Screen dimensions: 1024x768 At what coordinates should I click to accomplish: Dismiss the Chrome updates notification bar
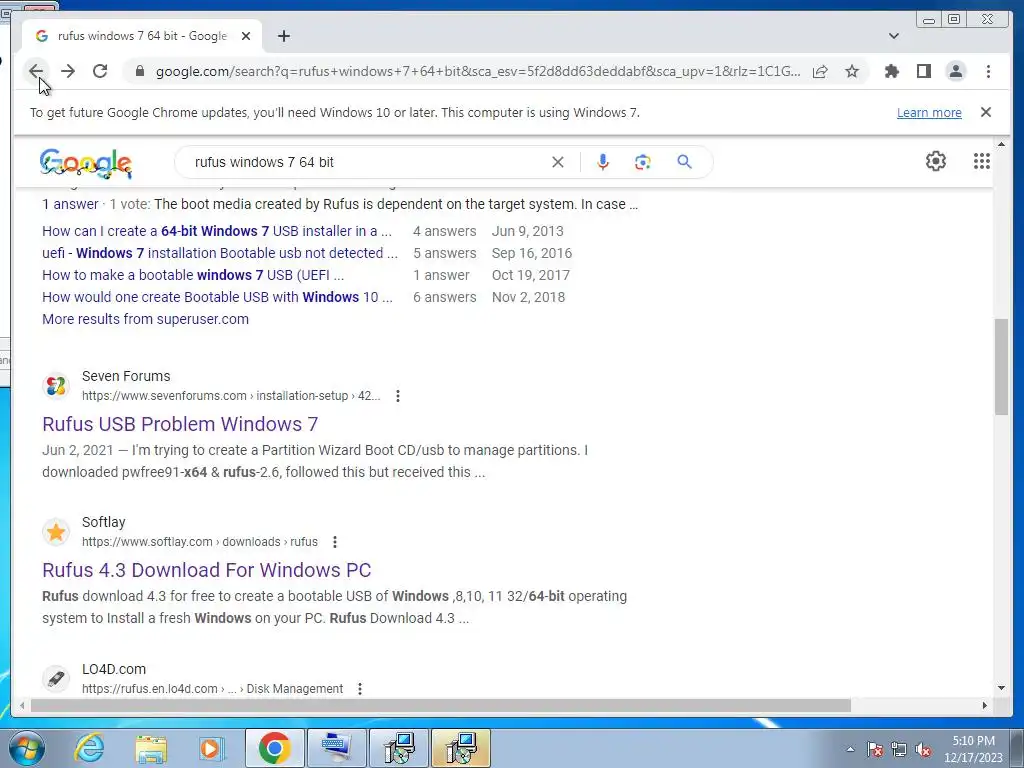tap(985, 112)
